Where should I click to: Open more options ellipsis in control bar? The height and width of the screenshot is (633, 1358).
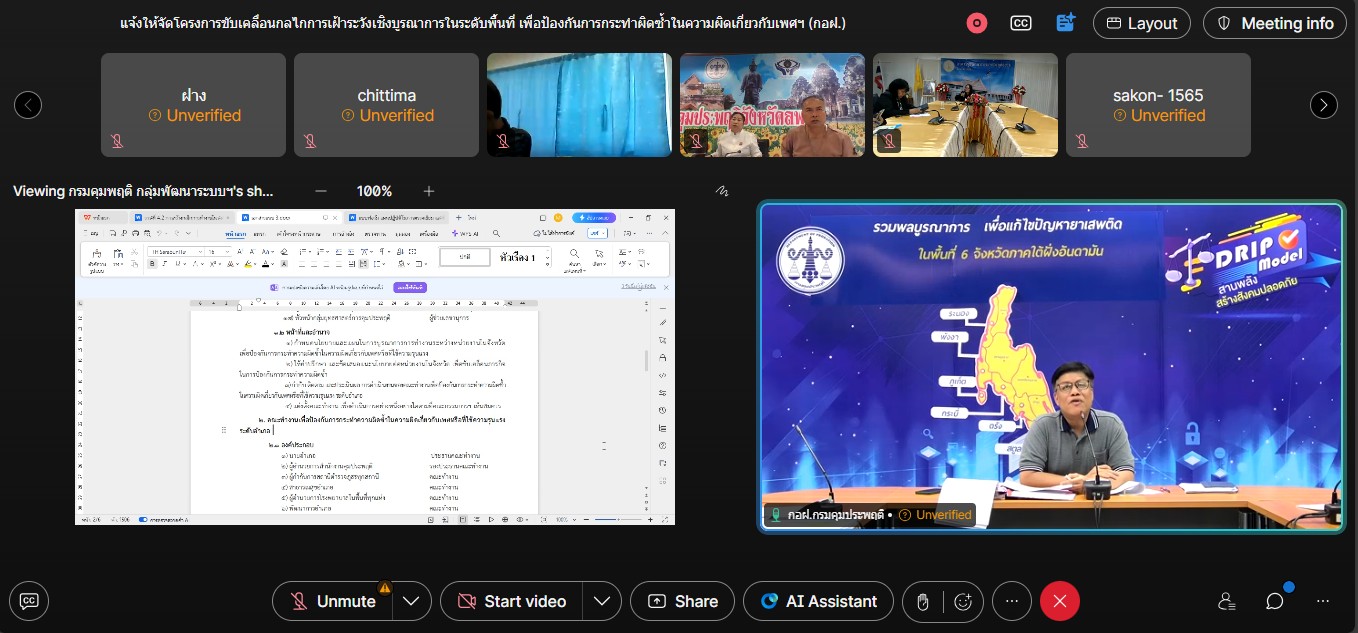(x=1011, y=601)
